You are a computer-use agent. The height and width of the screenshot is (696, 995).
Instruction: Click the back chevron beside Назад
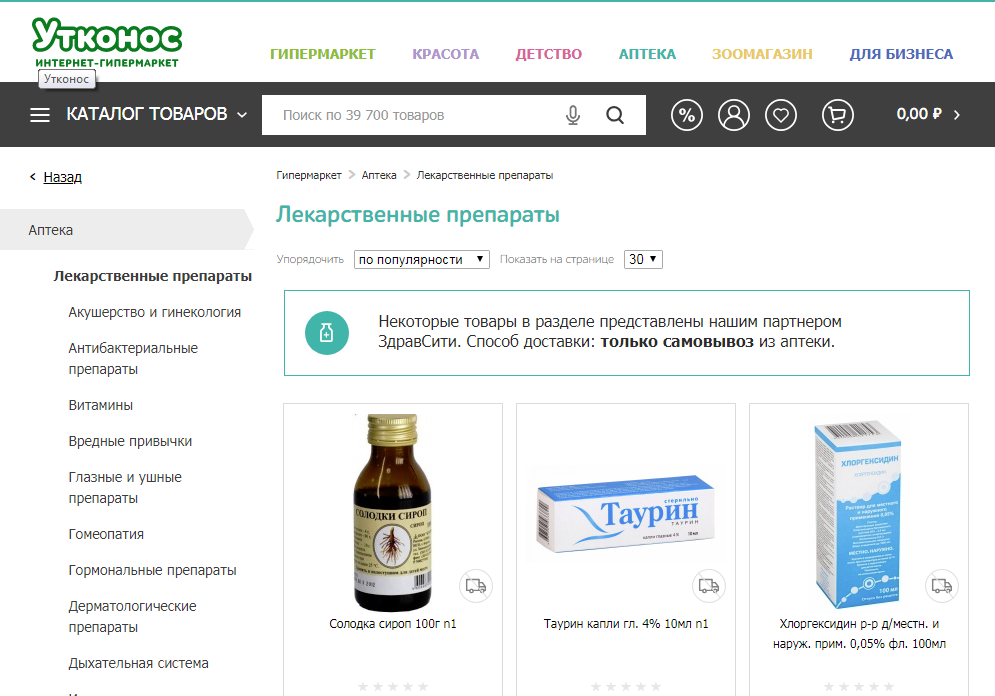32,177
